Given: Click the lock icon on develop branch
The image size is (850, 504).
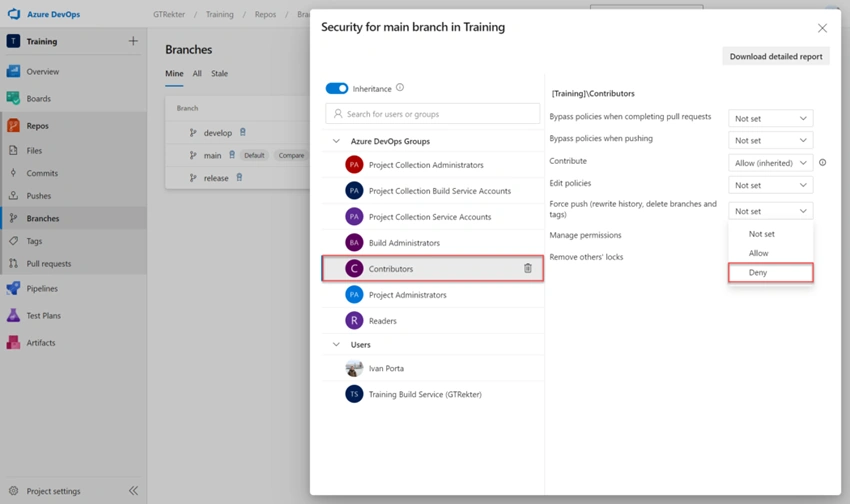Looking at the screenshot, I should pos(243,132).
